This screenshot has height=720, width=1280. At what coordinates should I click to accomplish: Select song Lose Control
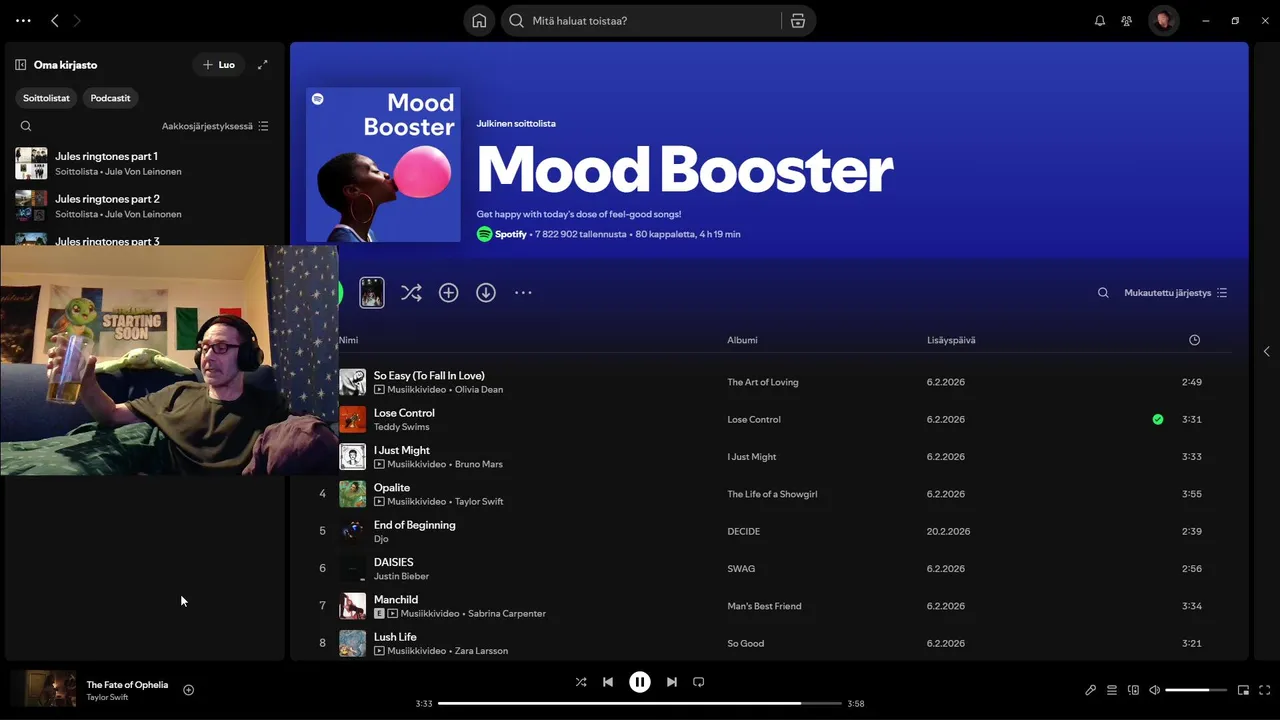(x=404, y=412)
